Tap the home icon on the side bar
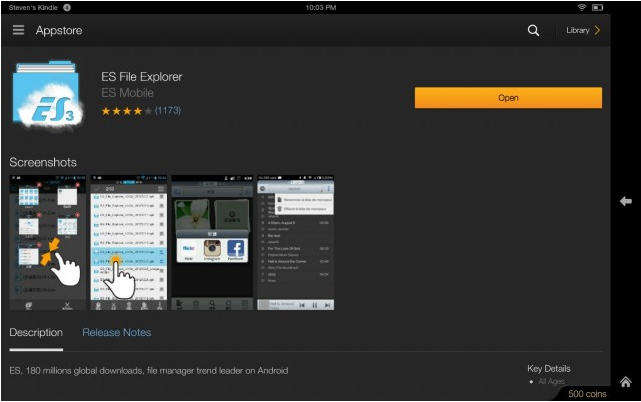The width and height of the screenshot is (641, 402). point(625,382)
